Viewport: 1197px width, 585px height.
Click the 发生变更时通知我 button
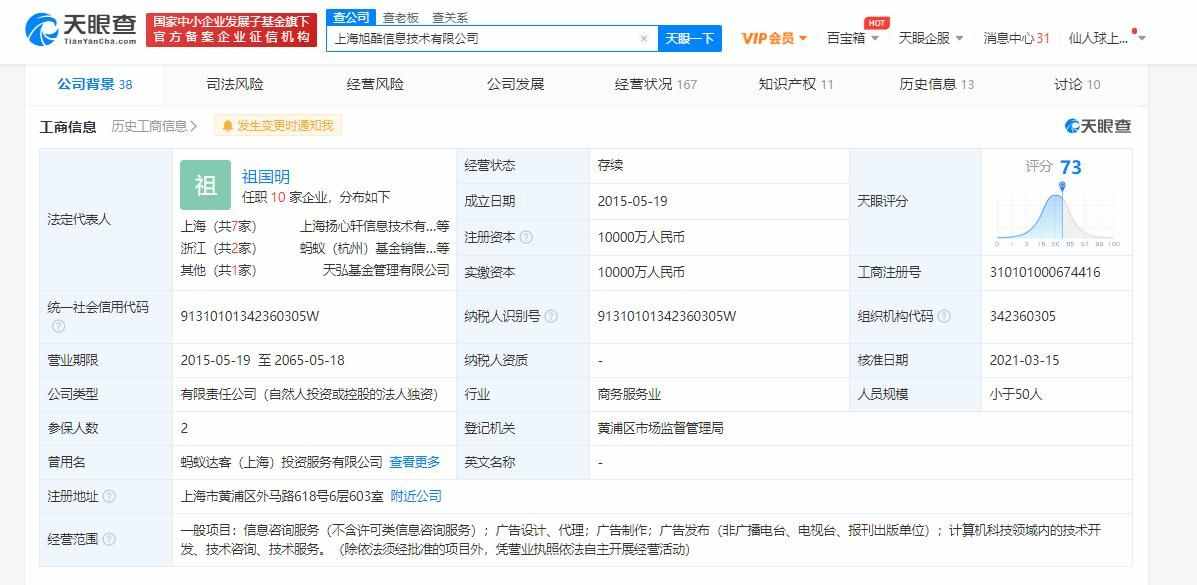[x=278, y=126]
